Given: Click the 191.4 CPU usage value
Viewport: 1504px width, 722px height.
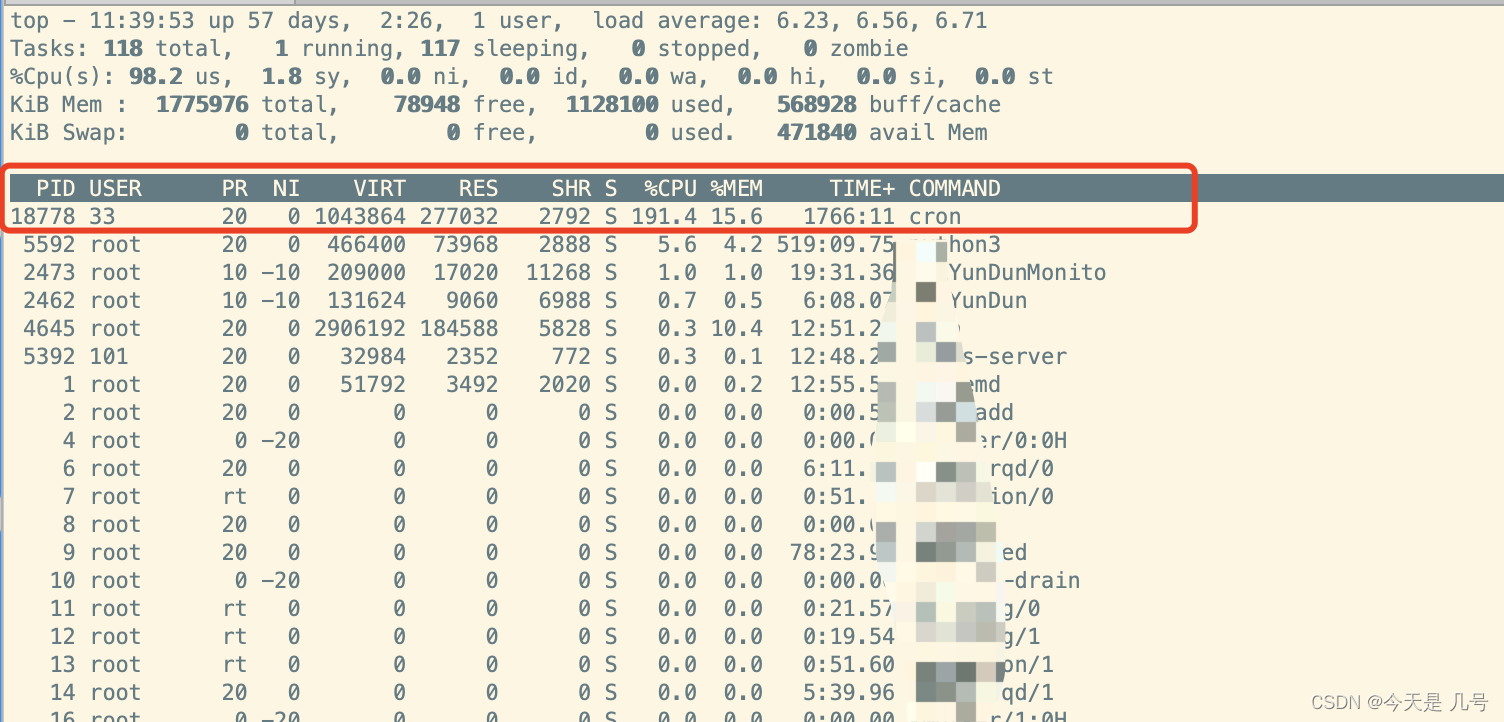Looking at the screenshot, I should pos(664,216).
